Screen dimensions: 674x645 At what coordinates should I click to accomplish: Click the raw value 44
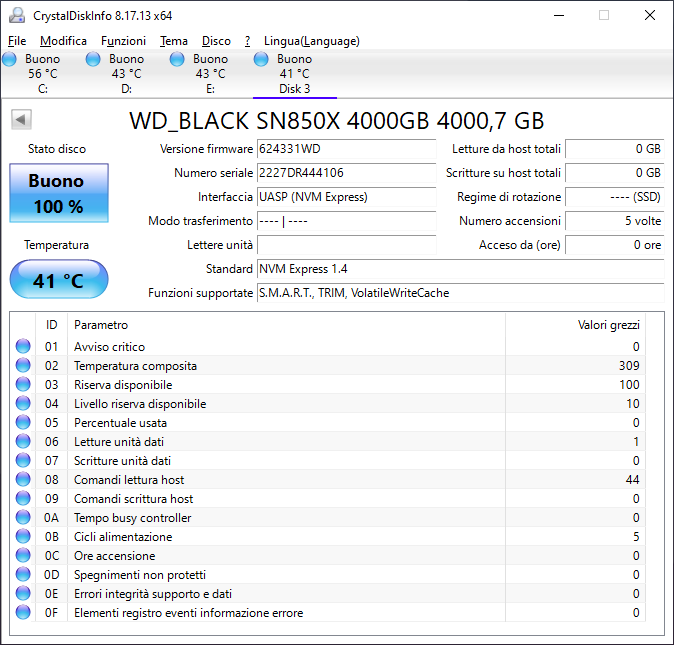633,480
